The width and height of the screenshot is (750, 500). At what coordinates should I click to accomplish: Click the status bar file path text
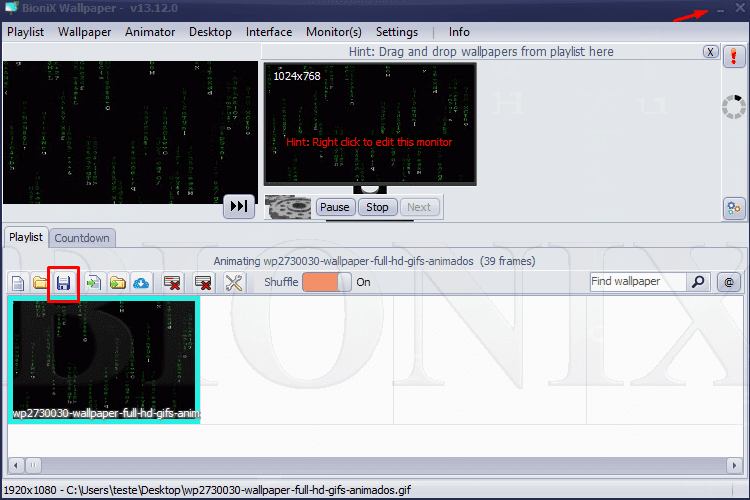(x=207, y=490)
